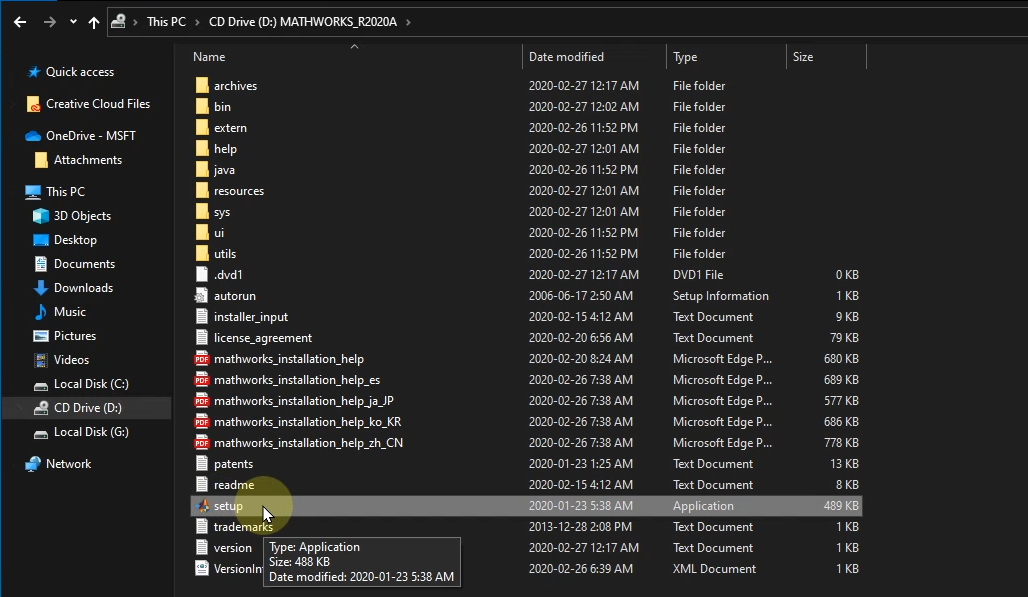Click the MATLAB setup application icon

pos(202,506)
